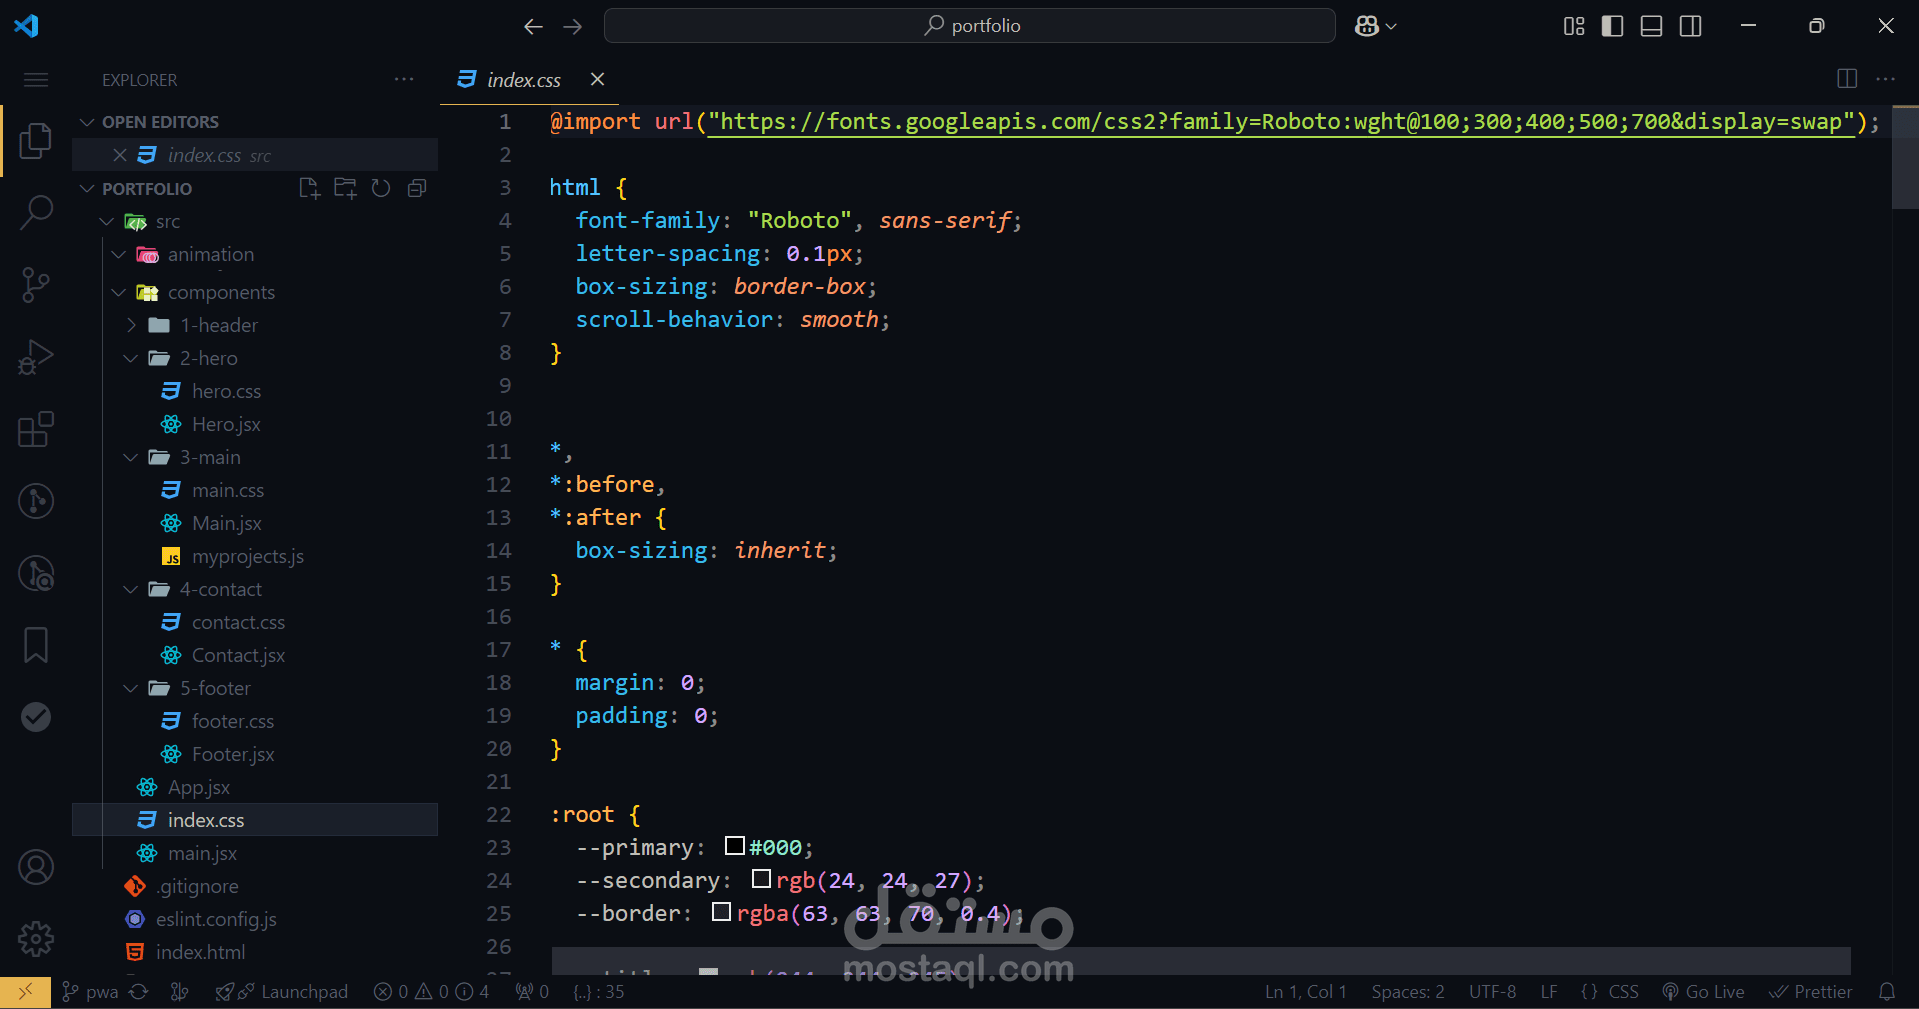This screenshot has width=1919, height=1009.
Task: Open remote window indicator in status bar
Action: [x=26, y=991]
